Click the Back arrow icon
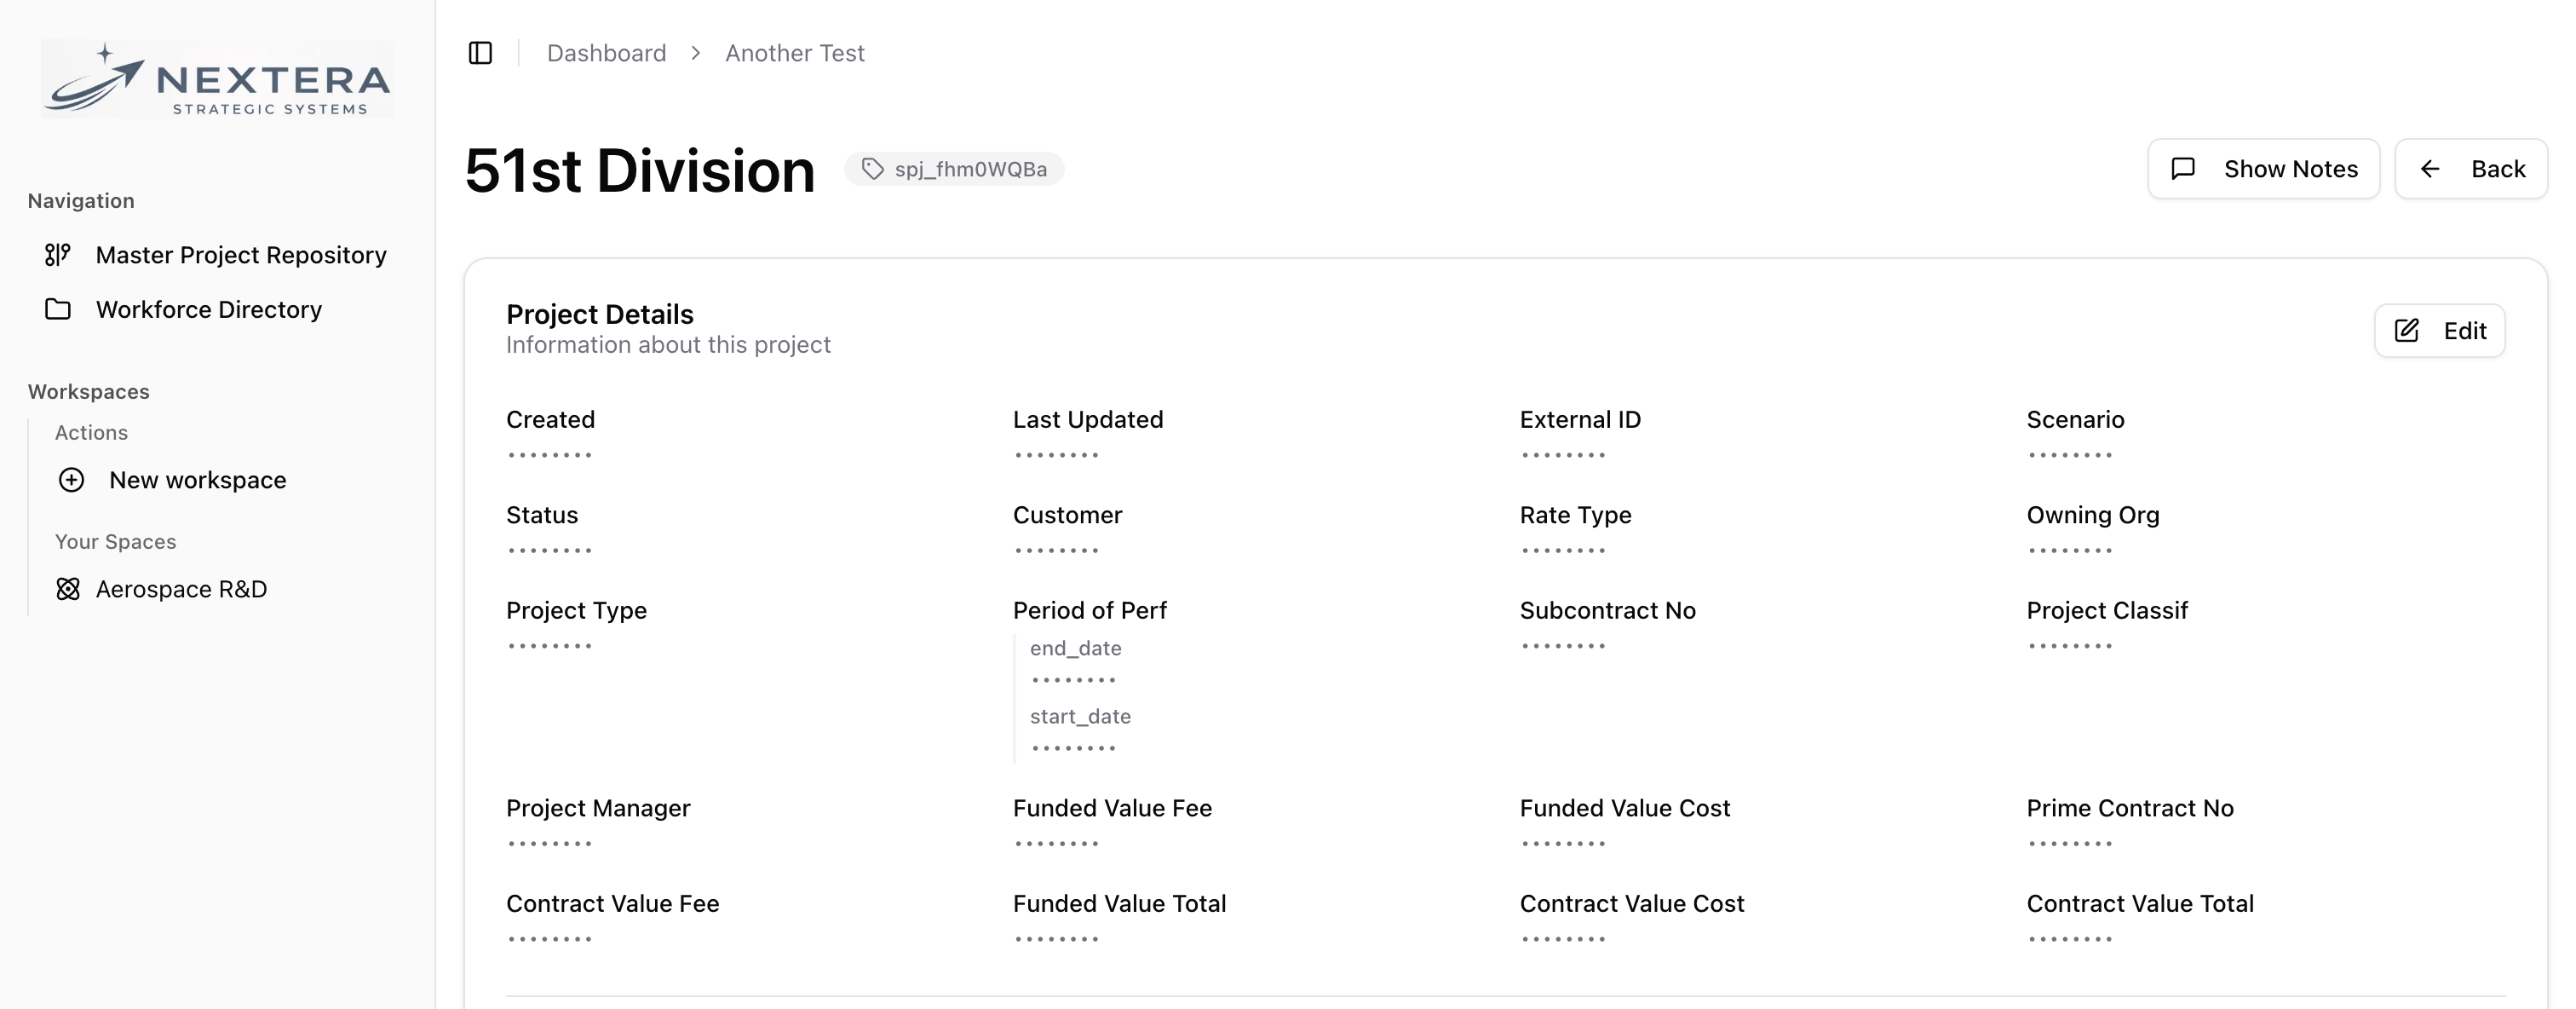 point(2430,169)
